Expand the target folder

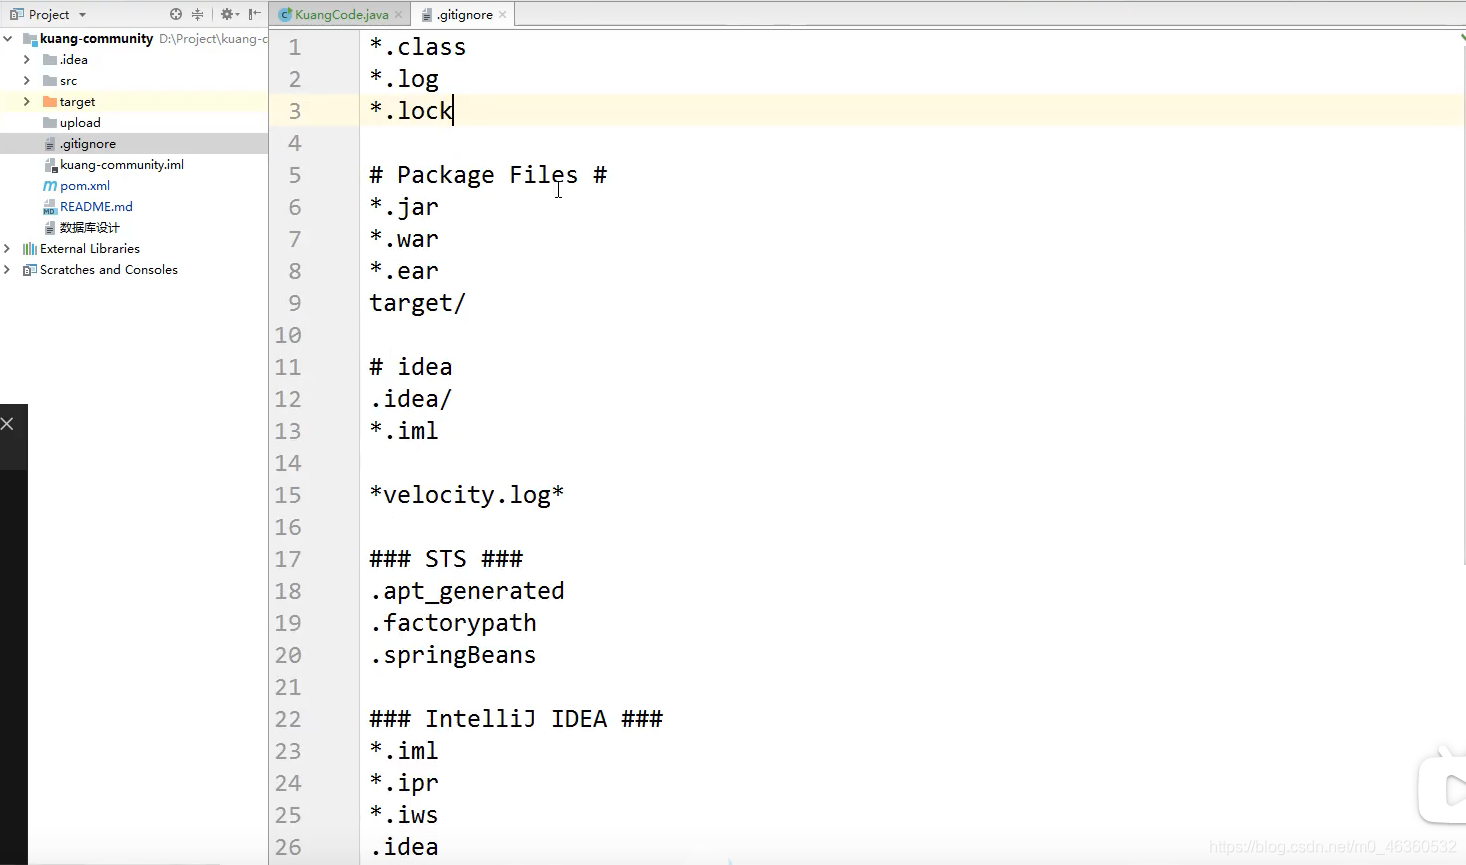(x=27, y=102)
